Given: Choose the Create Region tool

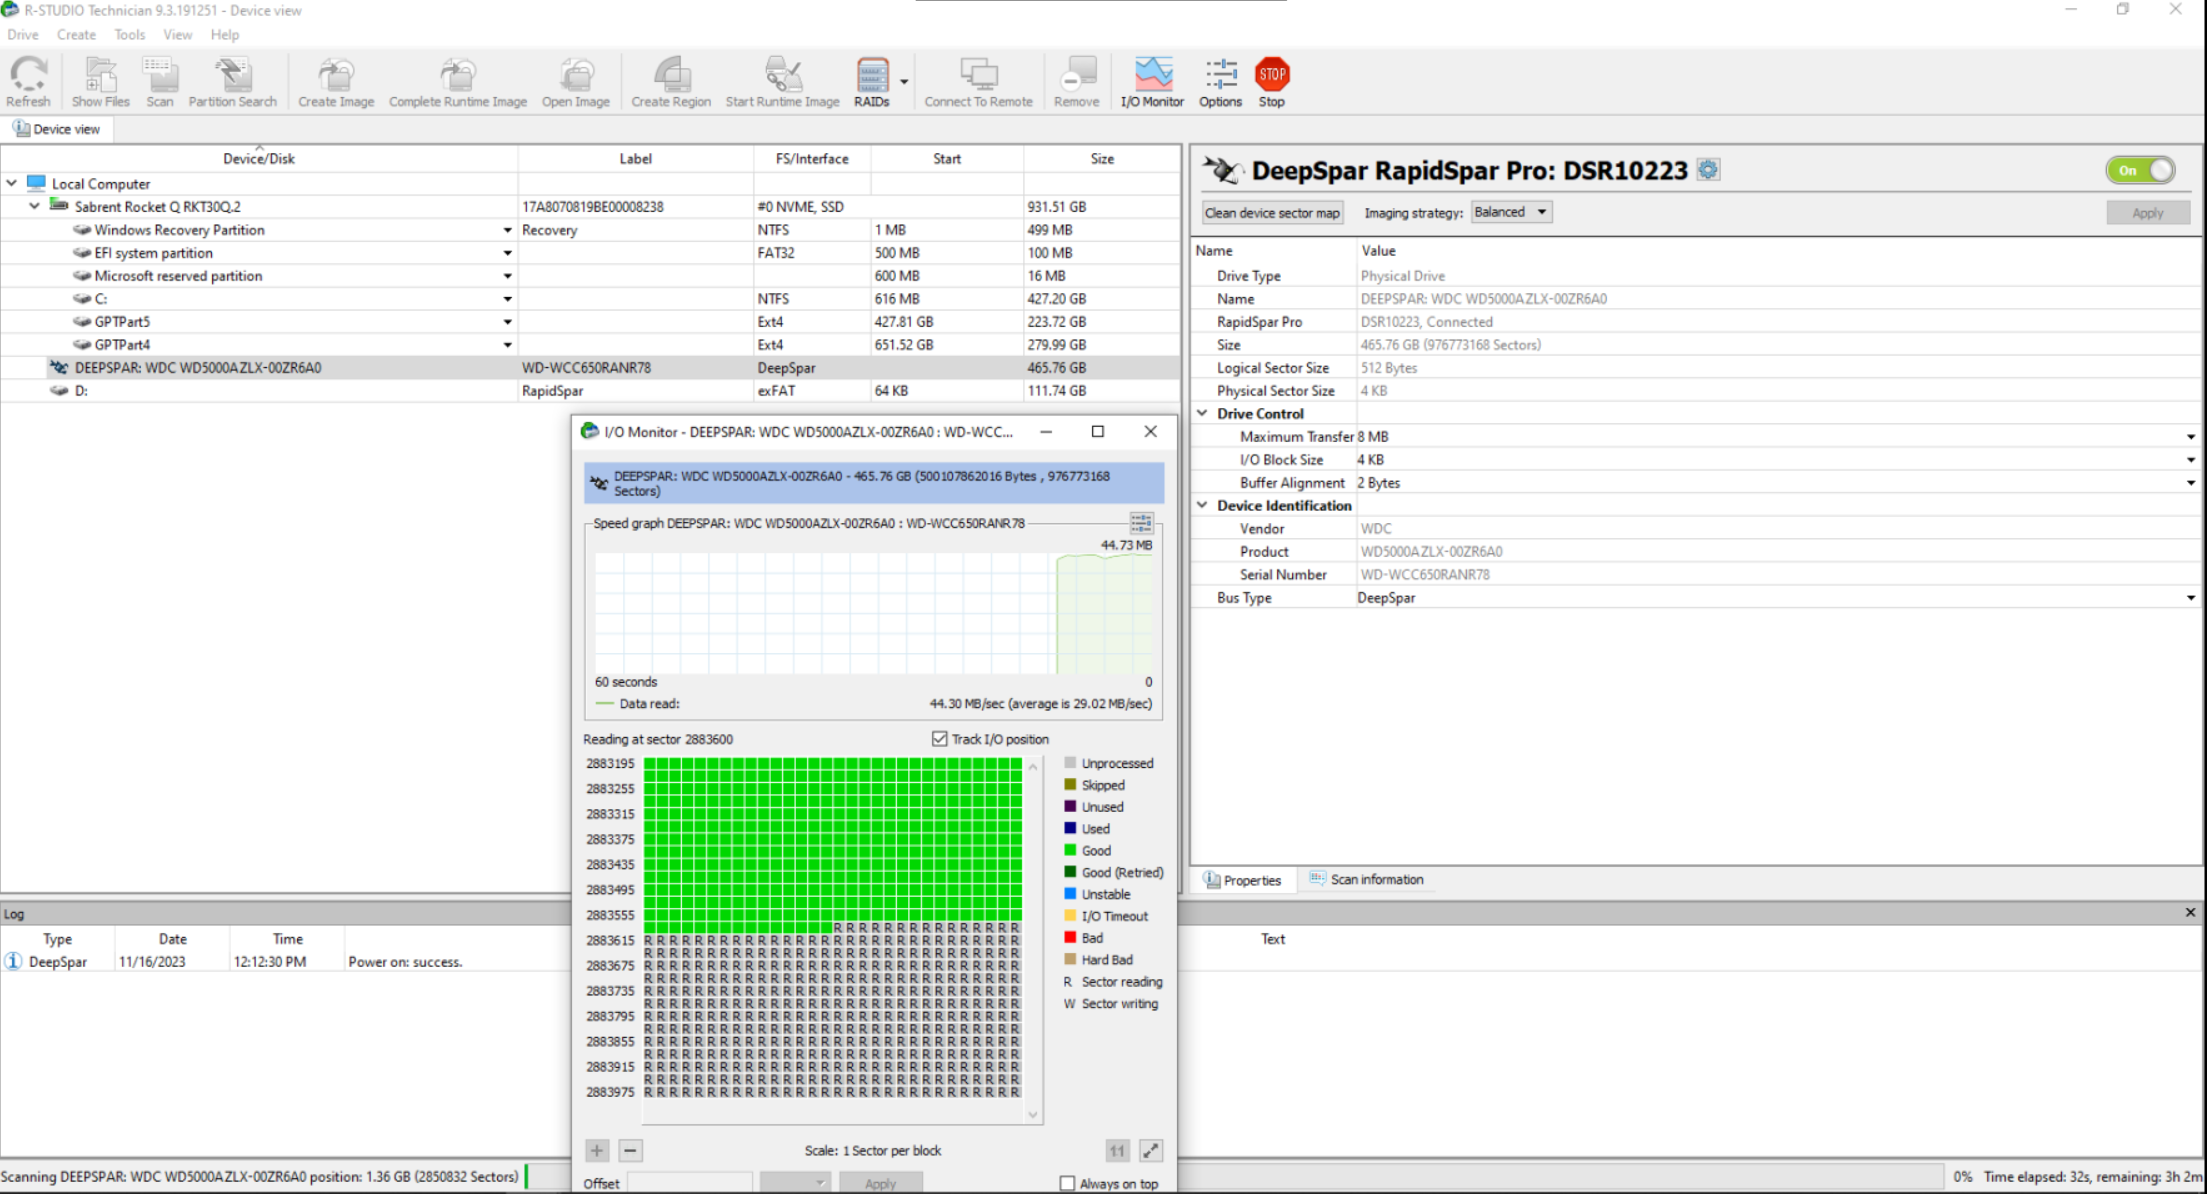Looking at the screenshot, I should point(671,82).
